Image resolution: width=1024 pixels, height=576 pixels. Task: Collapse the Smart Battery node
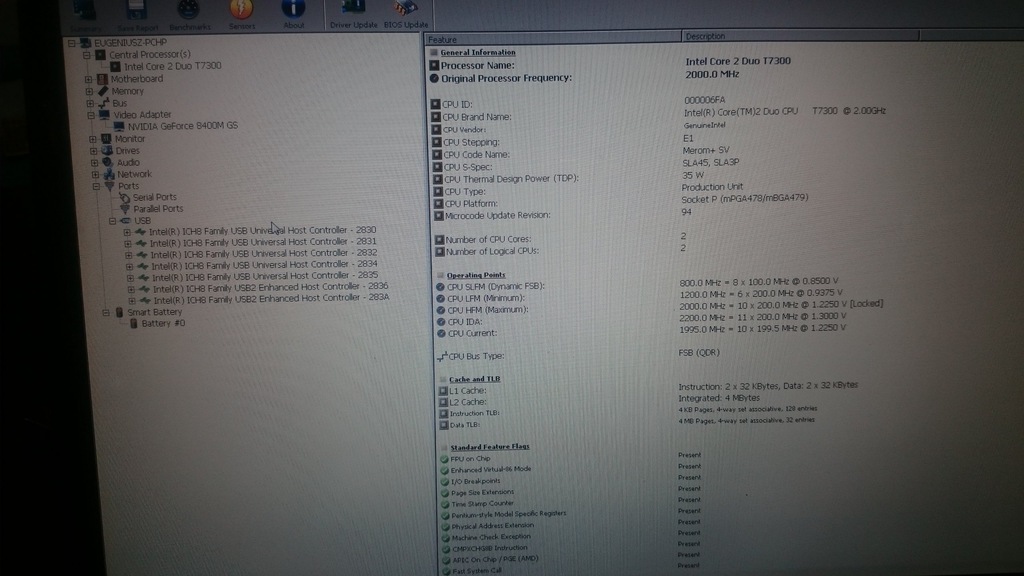click(x=105, y=313)
